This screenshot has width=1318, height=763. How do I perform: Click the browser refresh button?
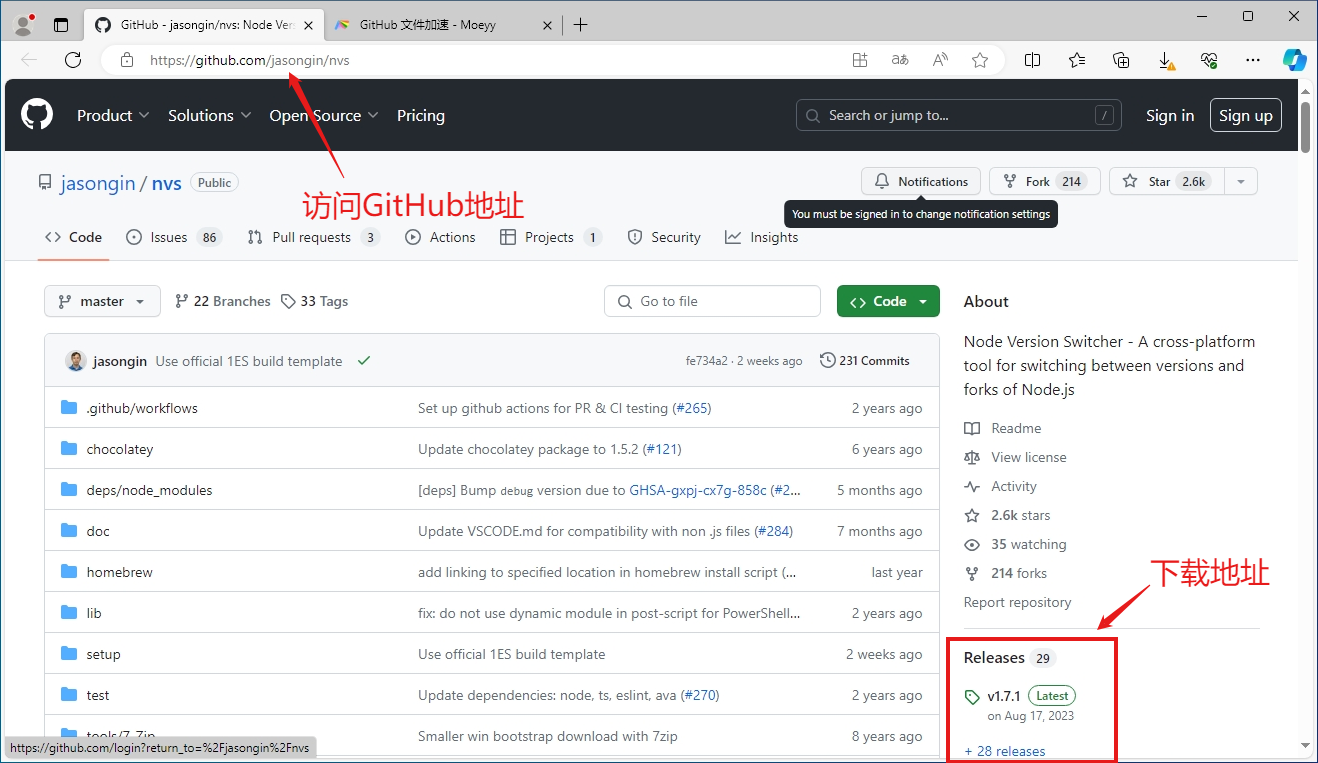[x=73, y=60]
